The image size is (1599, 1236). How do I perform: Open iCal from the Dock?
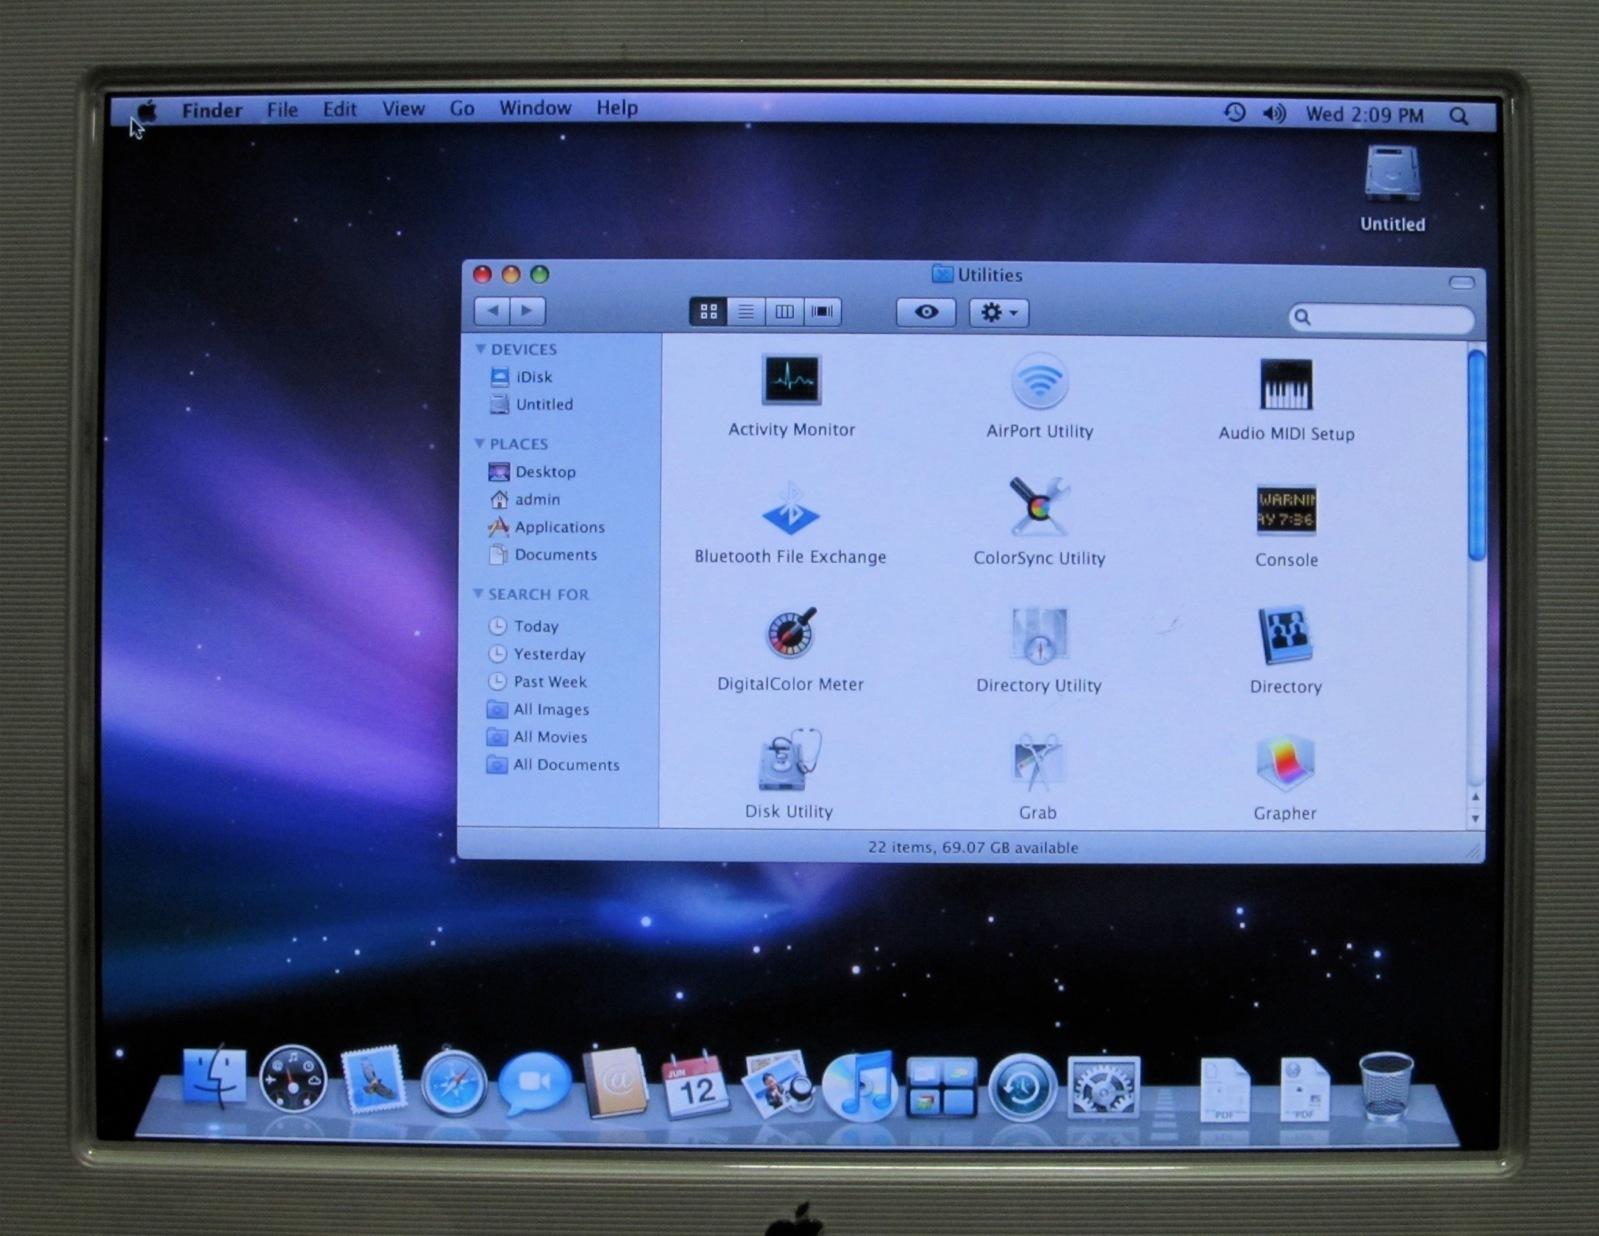[696, 1085]
